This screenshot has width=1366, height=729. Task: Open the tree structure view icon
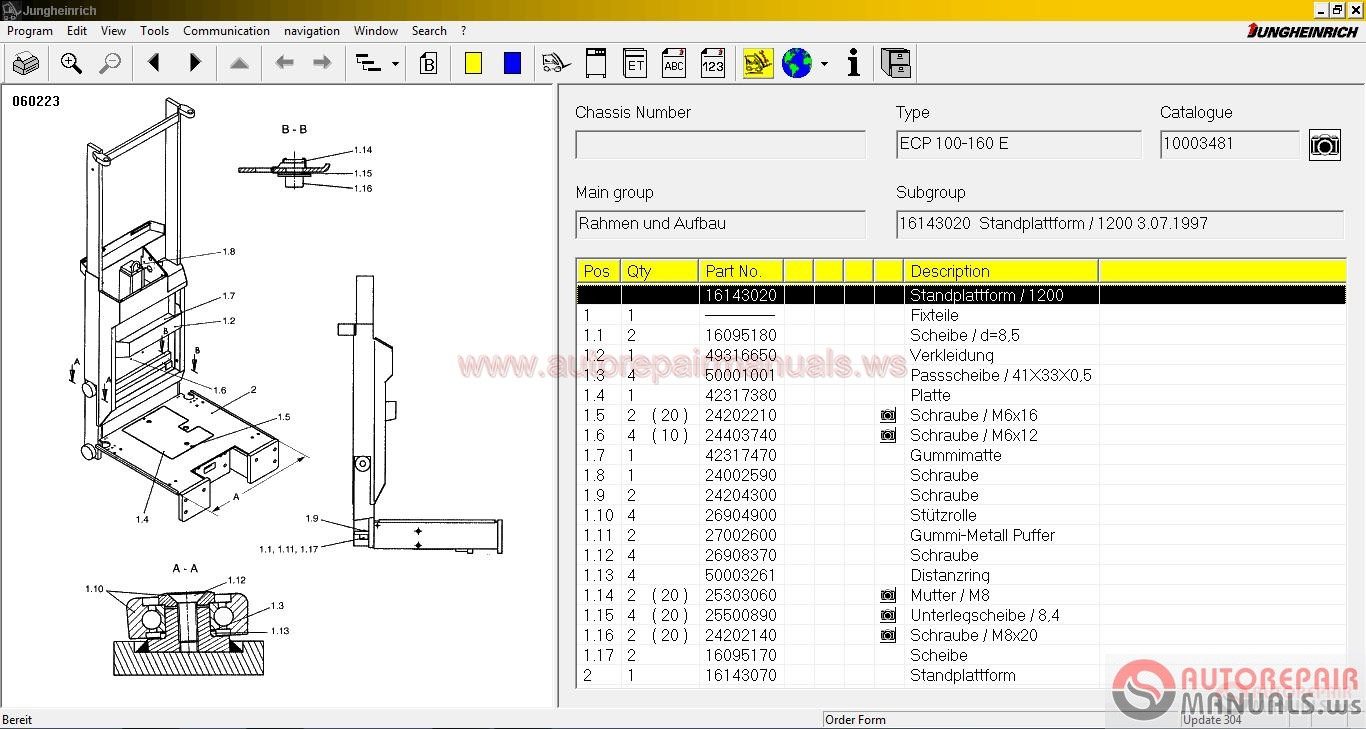[x=369, y=64]
